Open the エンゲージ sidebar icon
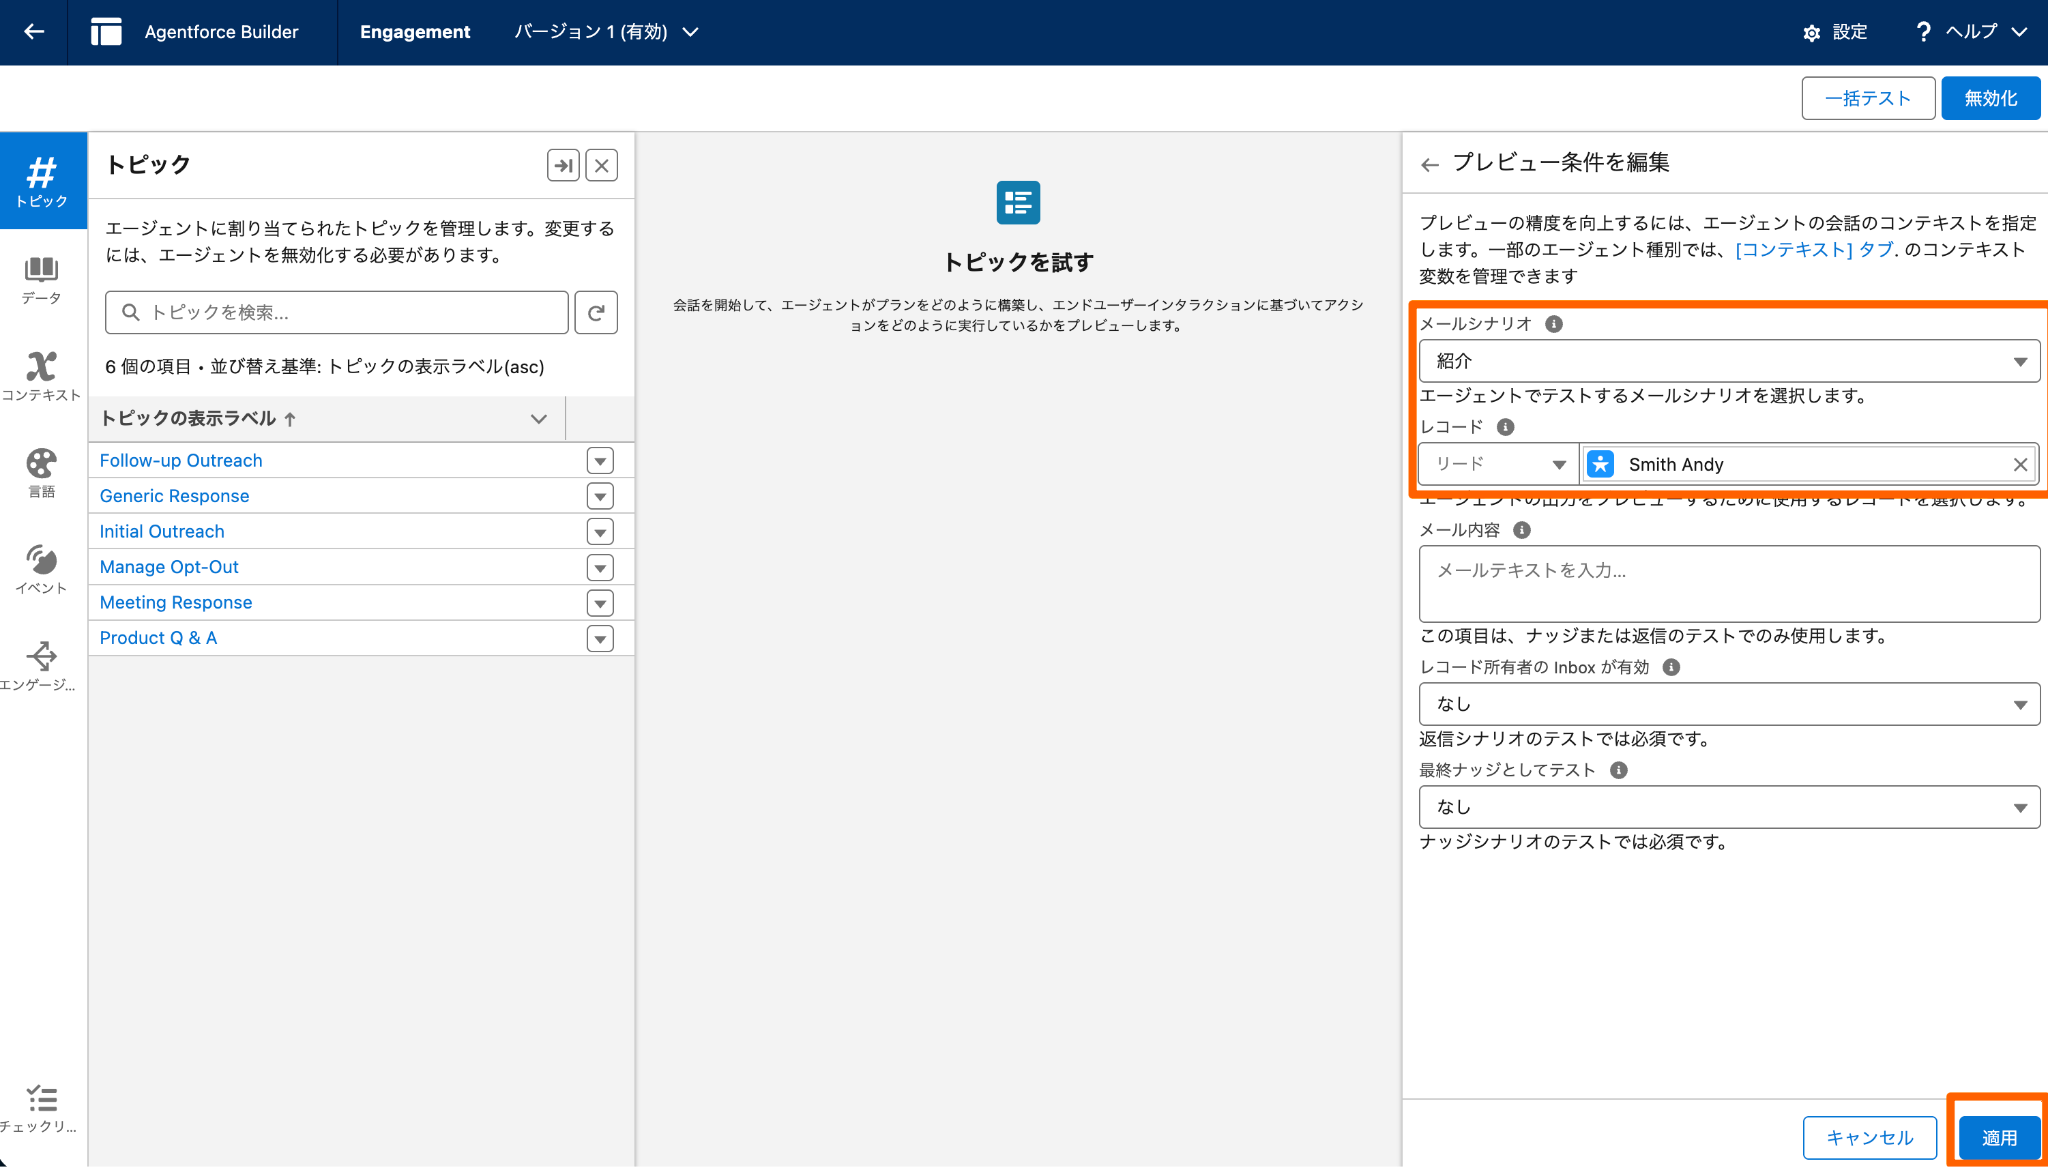Screen dimensions: 2048x1167 coord(42,666)
